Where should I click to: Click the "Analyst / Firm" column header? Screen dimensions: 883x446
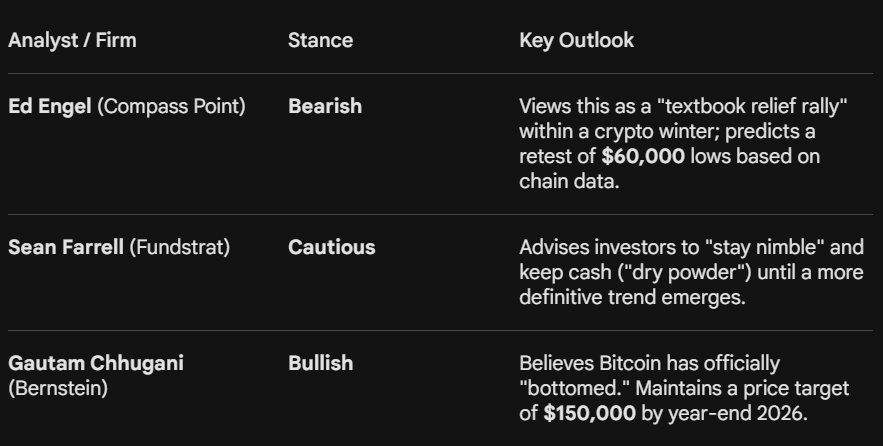[72, 41]
